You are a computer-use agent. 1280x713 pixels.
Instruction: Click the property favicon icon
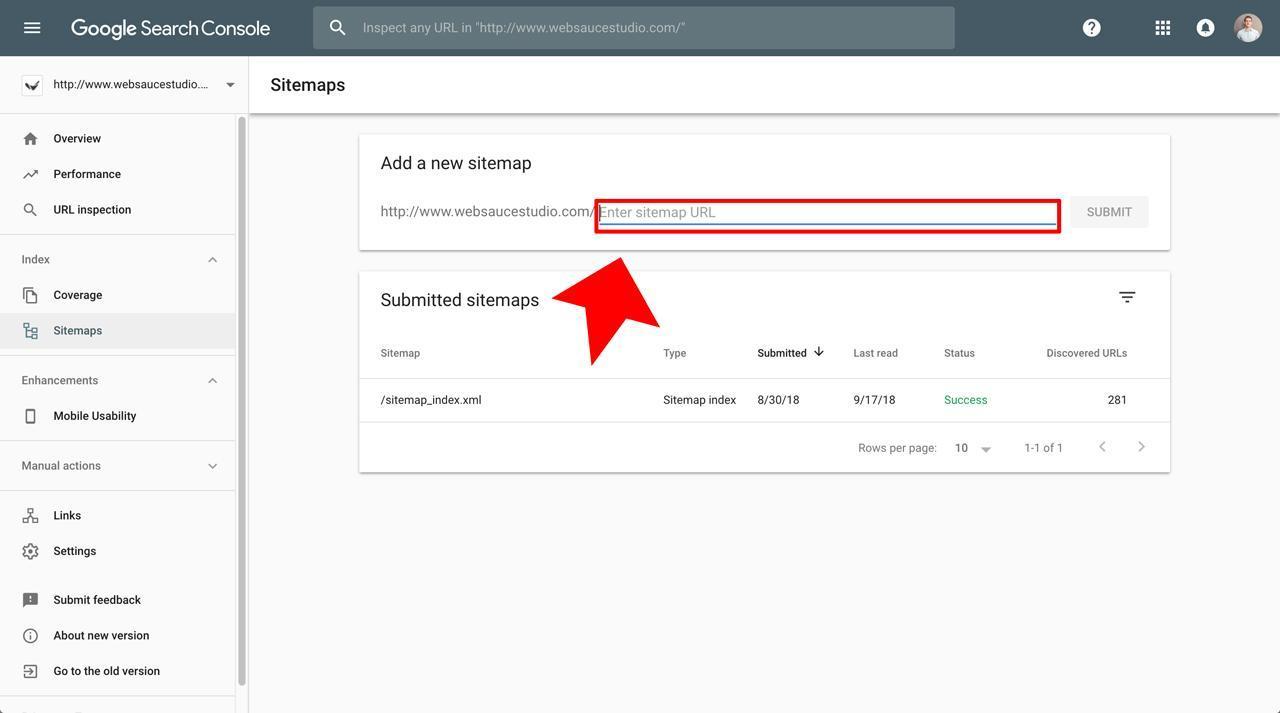click(32, 85)
